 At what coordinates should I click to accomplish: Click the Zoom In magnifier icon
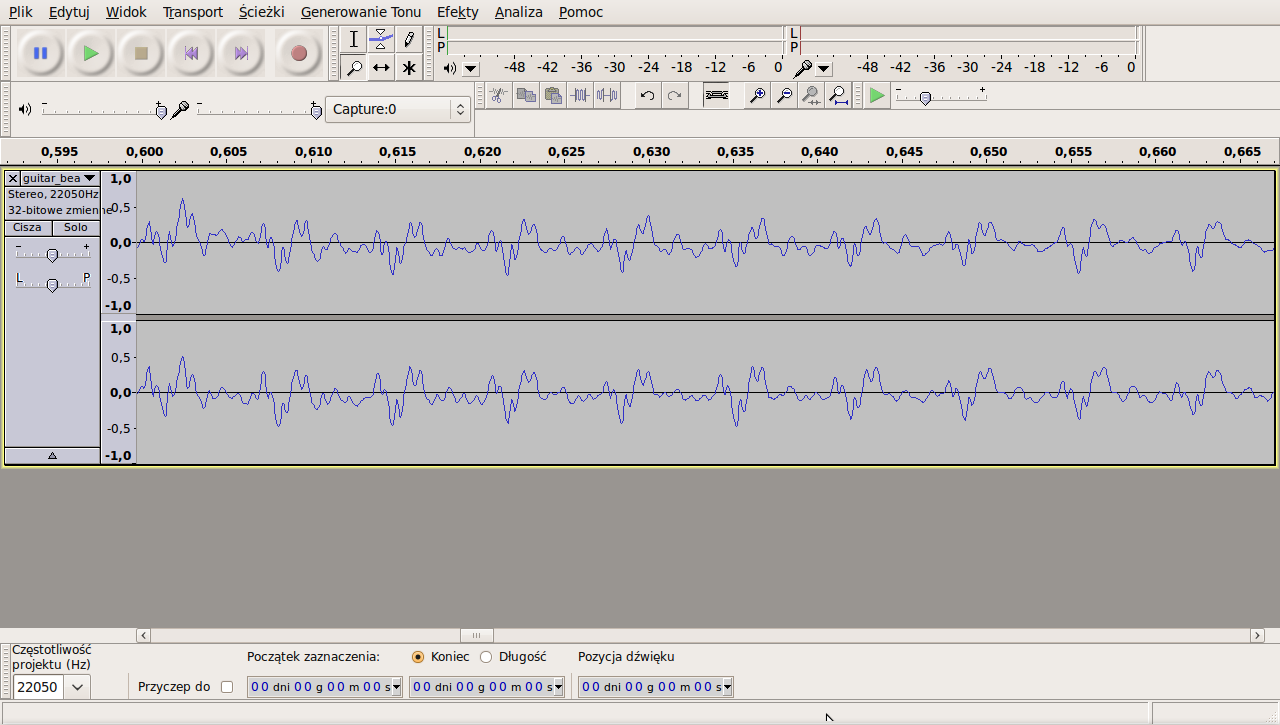click(x=758, y=96)
